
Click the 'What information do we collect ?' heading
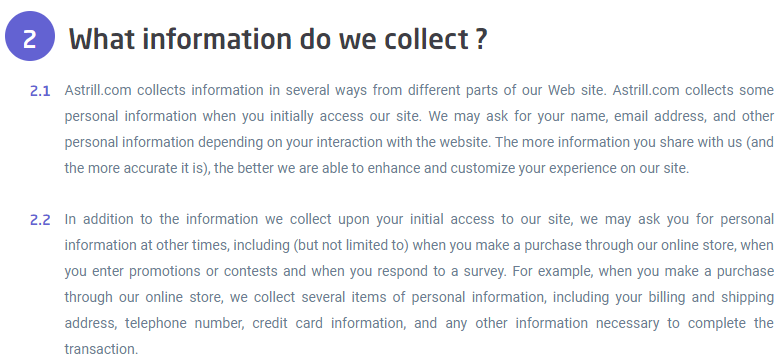click(278, 38)
